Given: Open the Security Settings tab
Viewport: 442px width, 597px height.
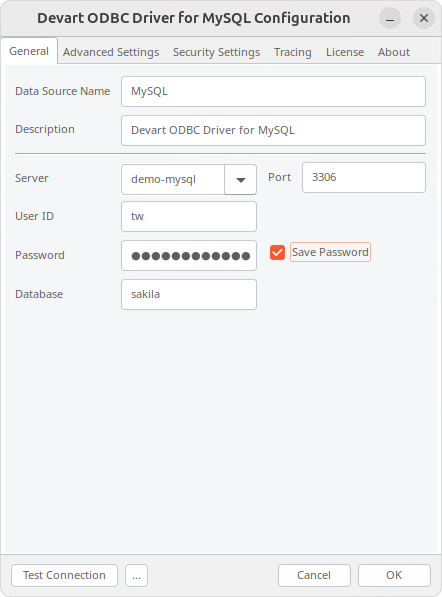Looking at the screenshot, I should 217,52.
